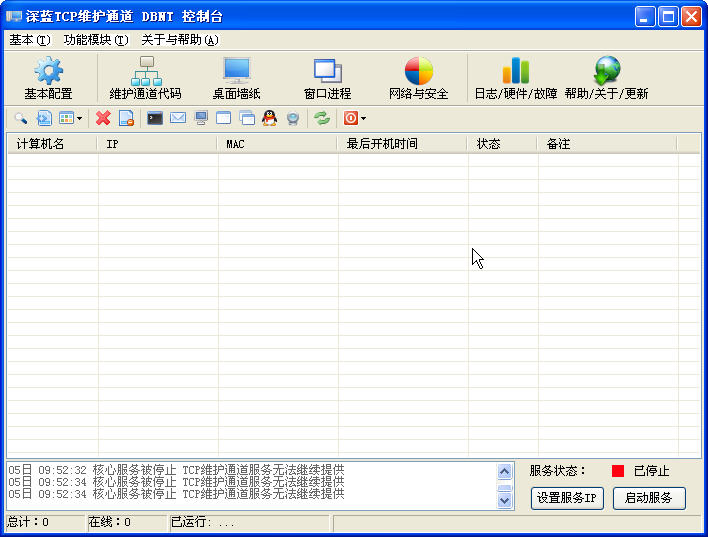Open 日志/硬件/故障 bar chart icon
The image size is (708, 537).
516,71
